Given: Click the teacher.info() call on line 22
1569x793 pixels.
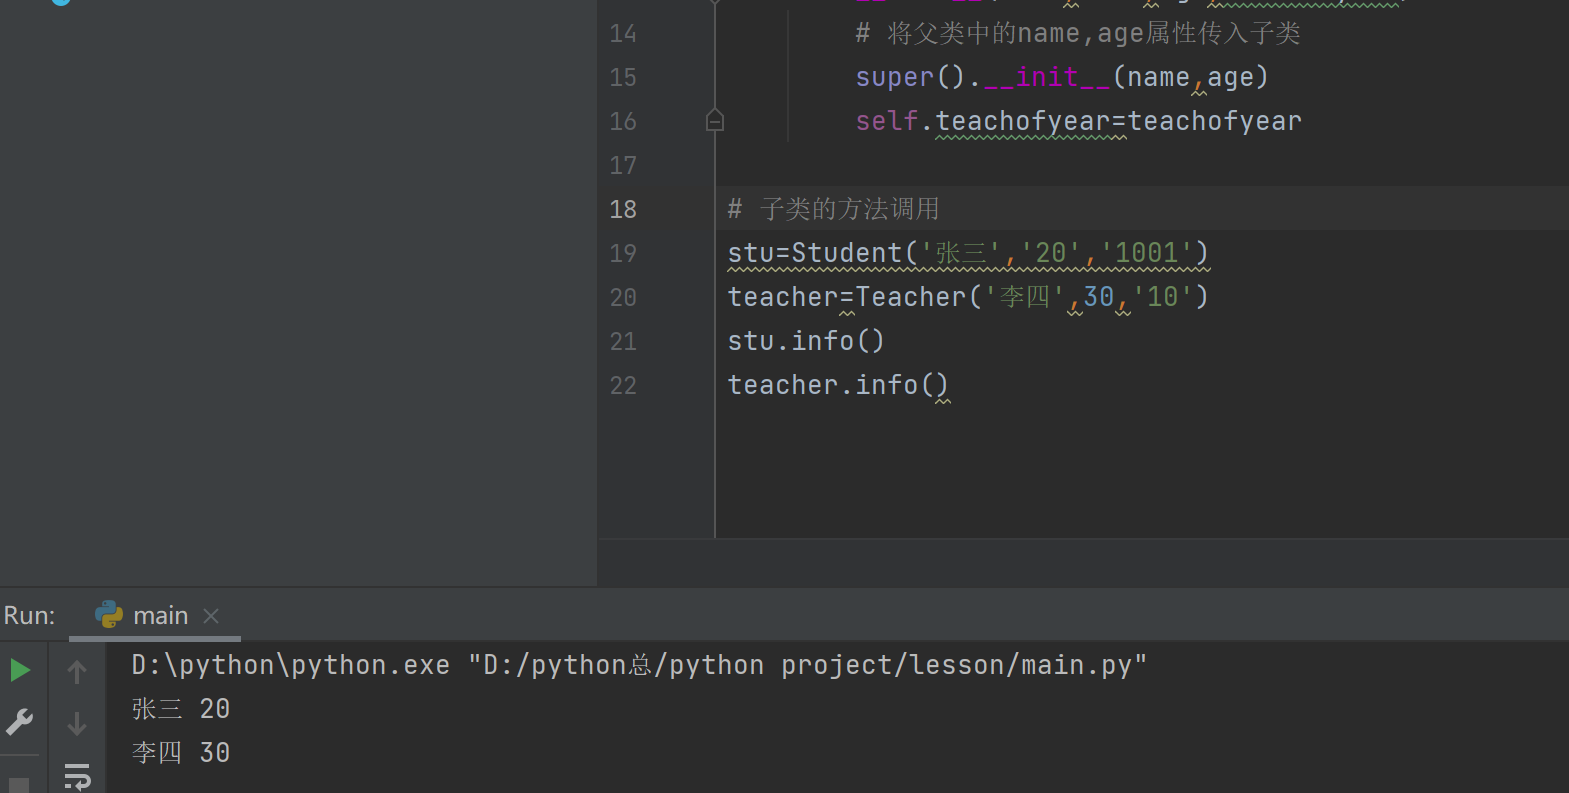Looking at the screenshot, I should [x=838, y=385].
